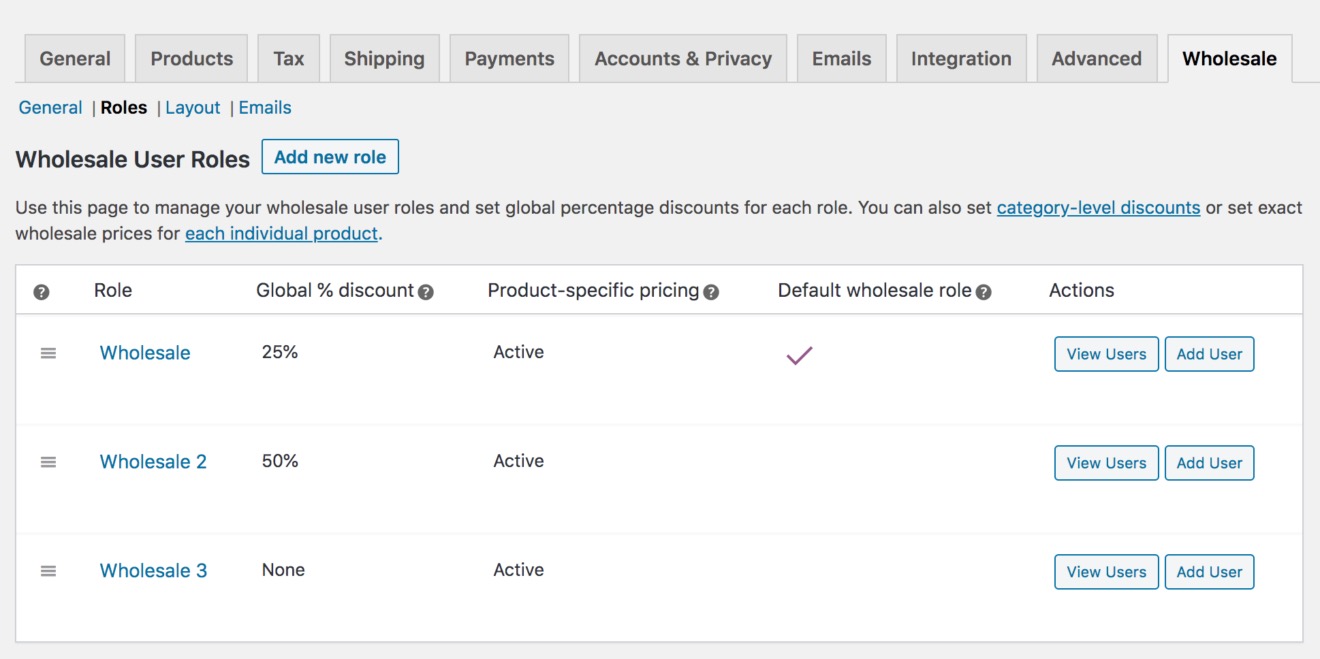This screenshot has height=659, width=1320.
Task: Open the Accounts & Privacy tab
Action: click(x=683, y=59)
